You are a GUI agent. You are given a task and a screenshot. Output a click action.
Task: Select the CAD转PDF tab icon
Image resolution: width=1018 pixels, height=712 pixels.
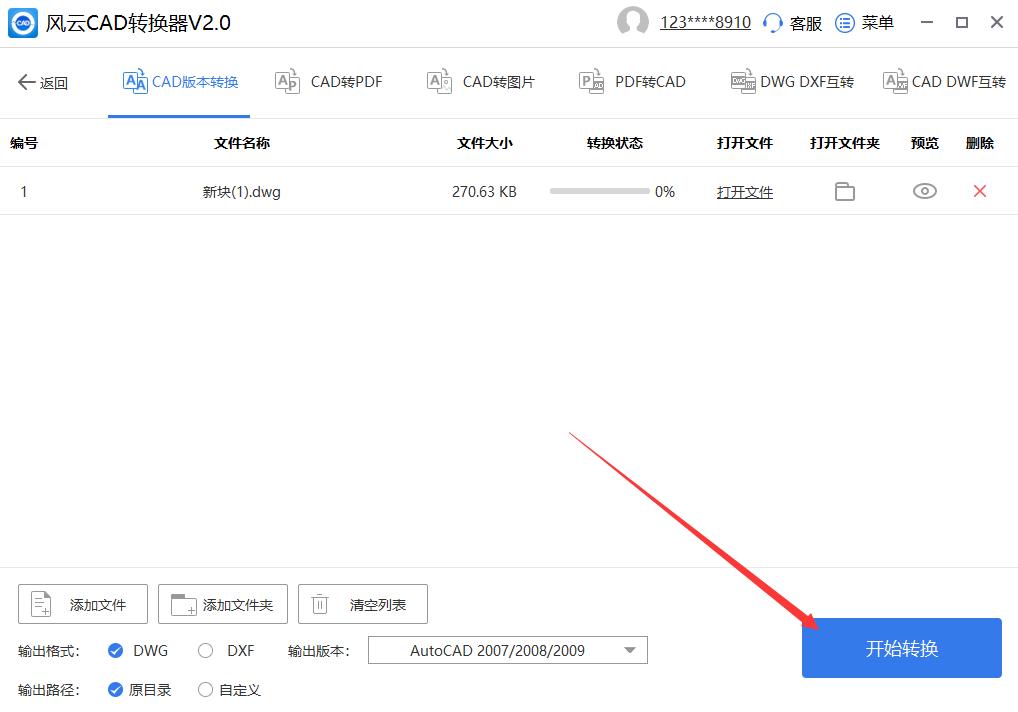[287, 81]
